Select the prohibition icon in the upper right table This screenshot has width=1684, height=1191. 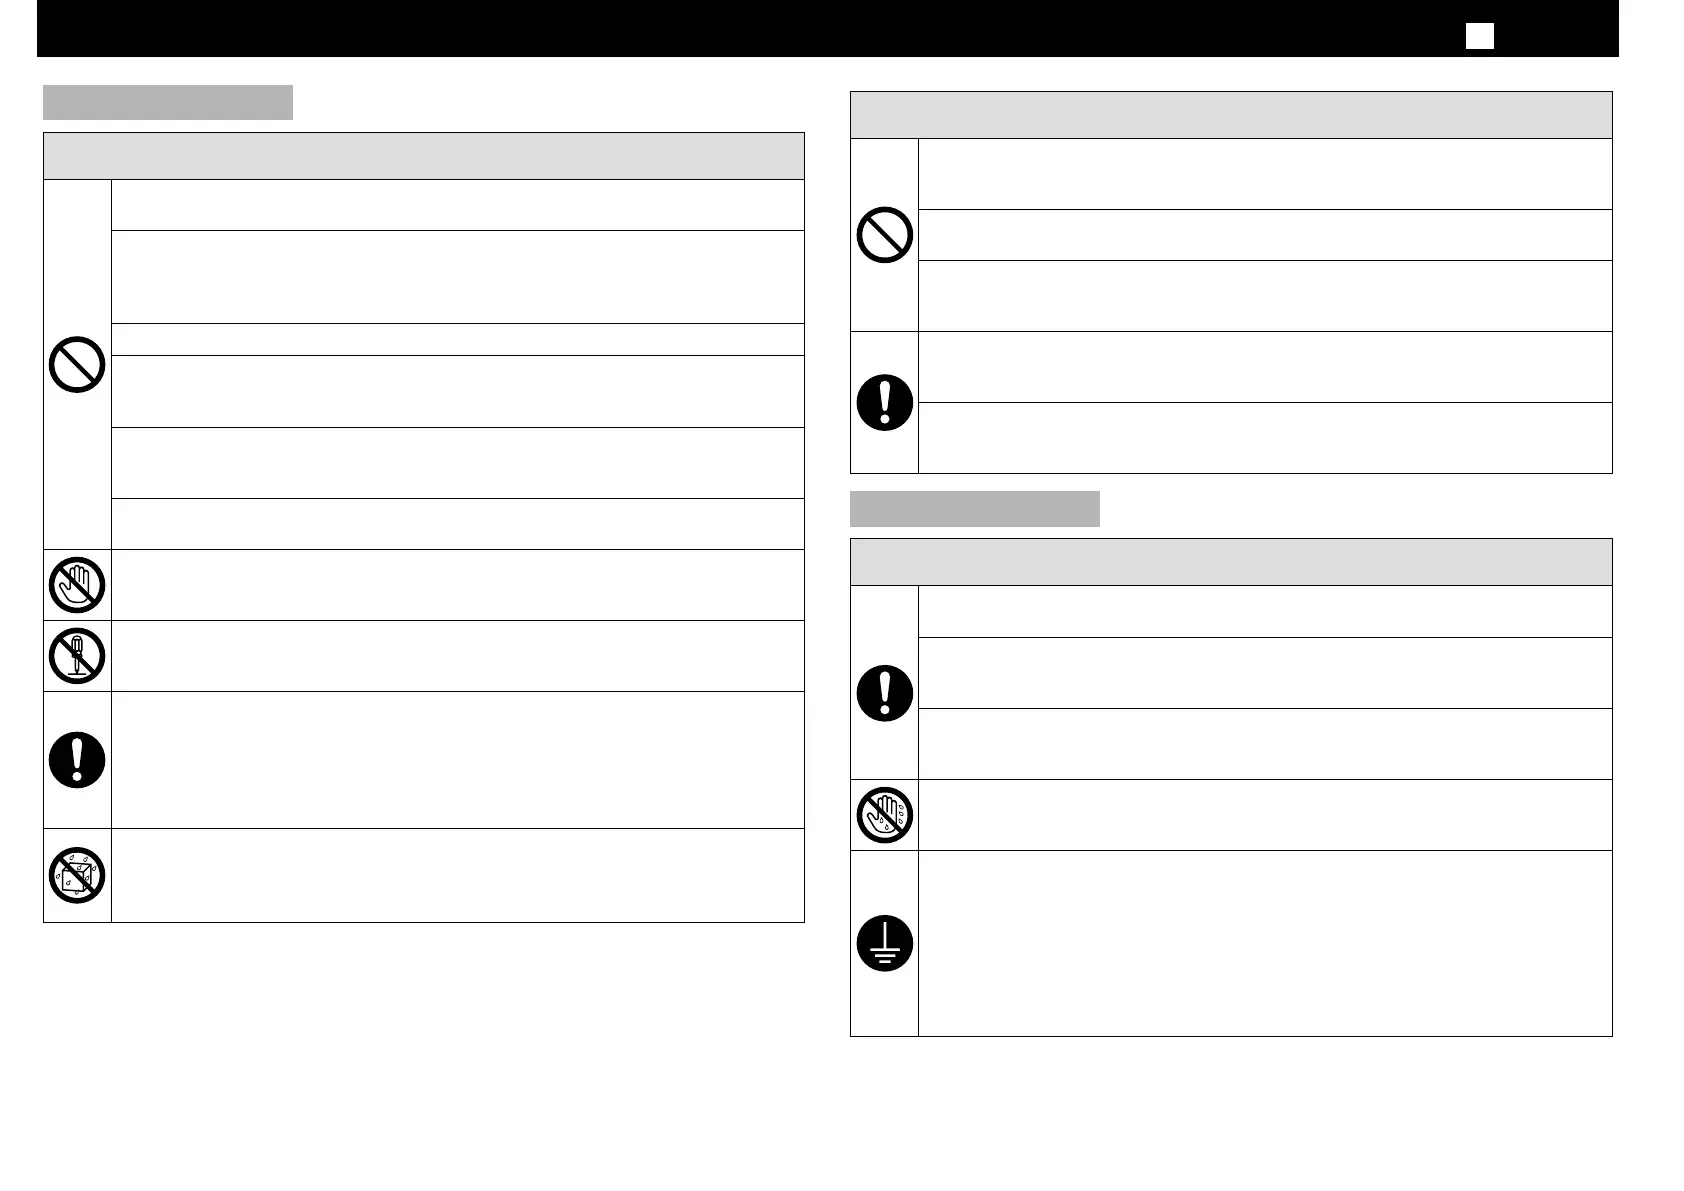coord(885,235)
